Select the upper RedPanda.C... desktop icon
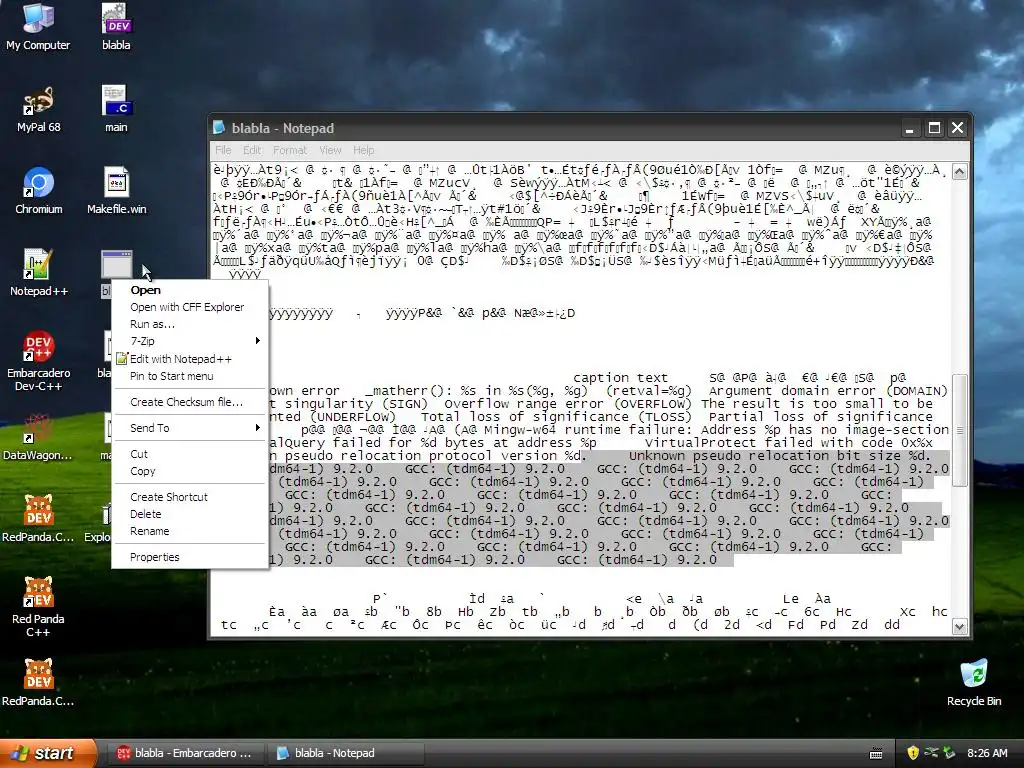 (38, 519)
